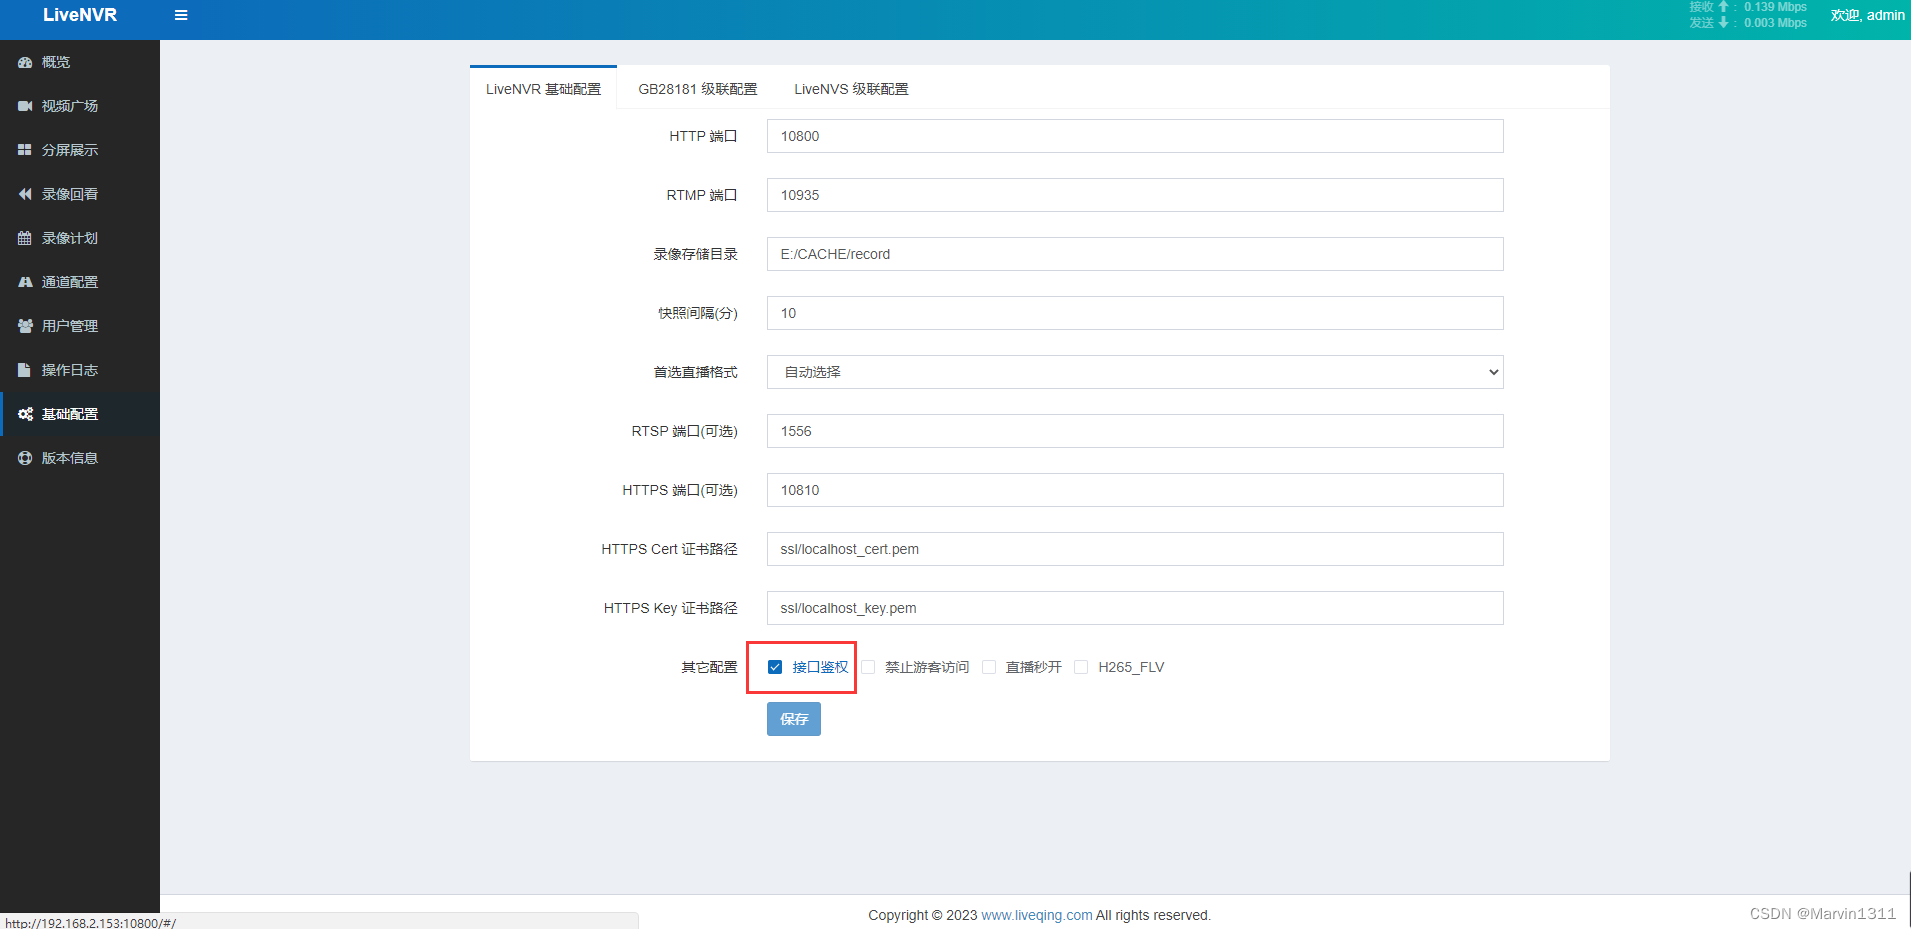1911x929 pixels.
Task: Enable the H265_FLV checkbox
Action: click(x=1081, y=667)
